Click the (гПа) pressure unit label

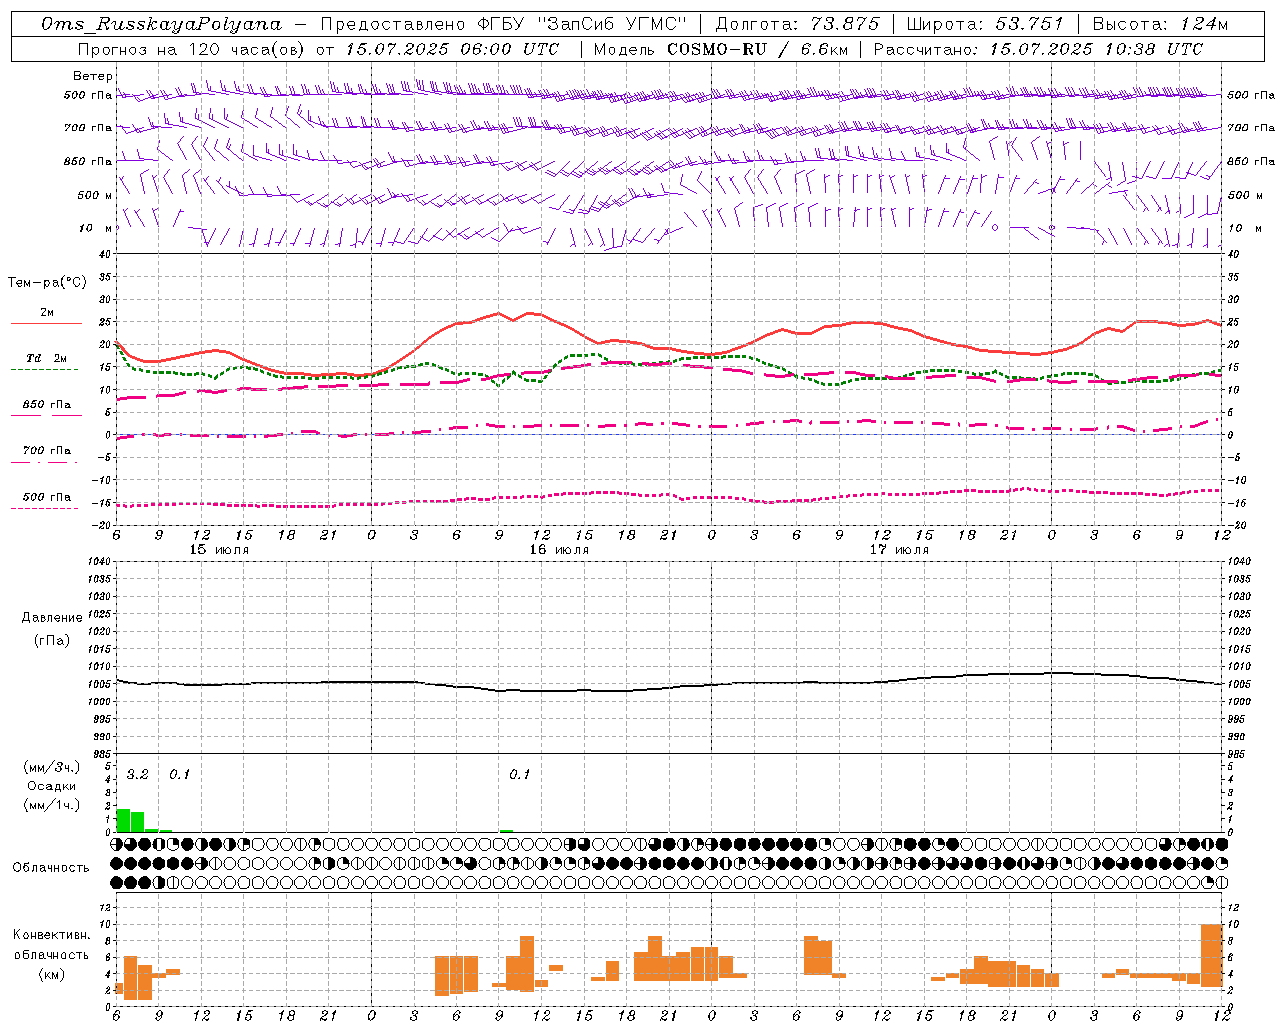(x=52, y=640)
